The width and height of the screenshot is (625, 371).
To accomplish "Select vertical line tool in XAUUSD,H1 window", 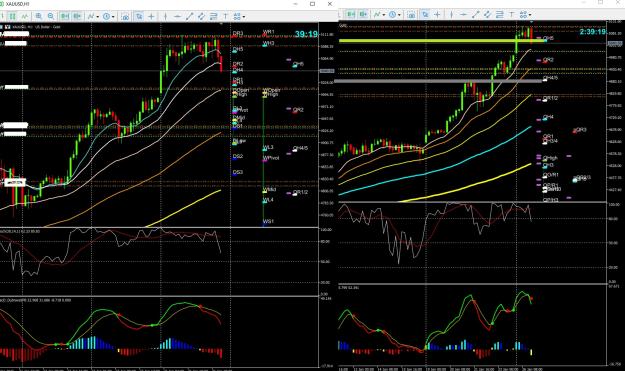I will pyautogui.click(x=165, y=16).
